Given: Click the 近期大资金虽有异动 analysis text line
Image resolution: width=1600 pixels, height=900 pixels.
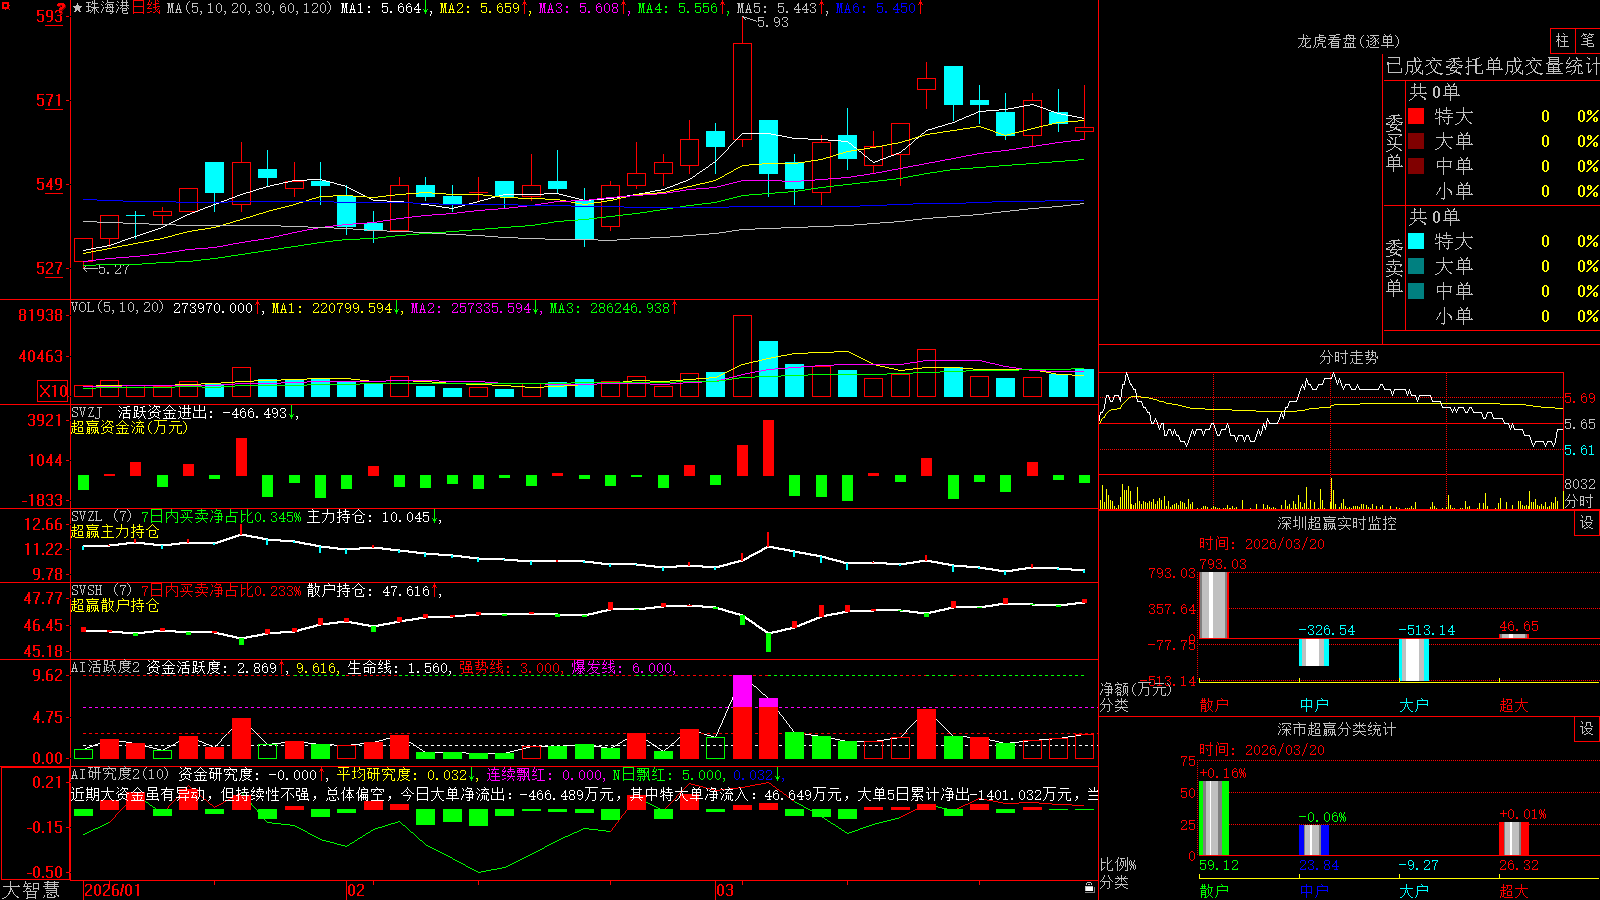Looking at the screenshot, I should tap(585, 794).
